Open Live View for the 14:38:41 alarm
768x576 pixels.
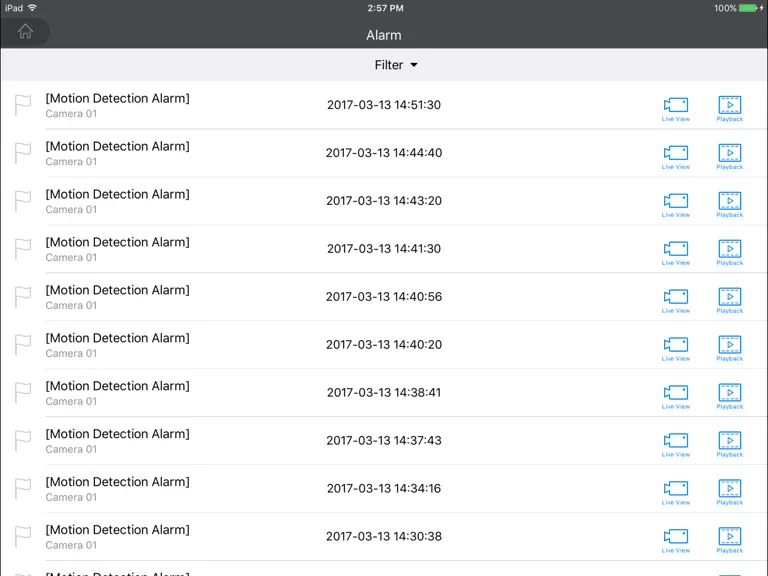point(675,397)
